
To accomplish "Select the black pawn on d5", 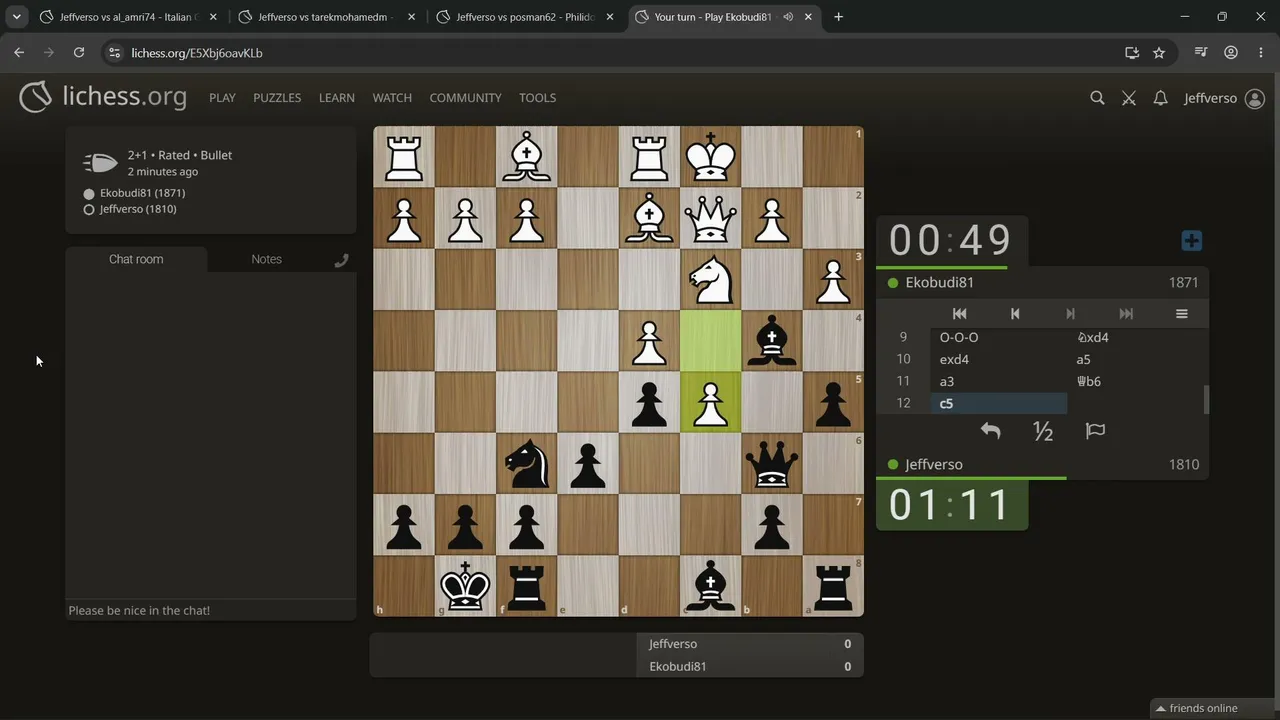I will (649, 403).
